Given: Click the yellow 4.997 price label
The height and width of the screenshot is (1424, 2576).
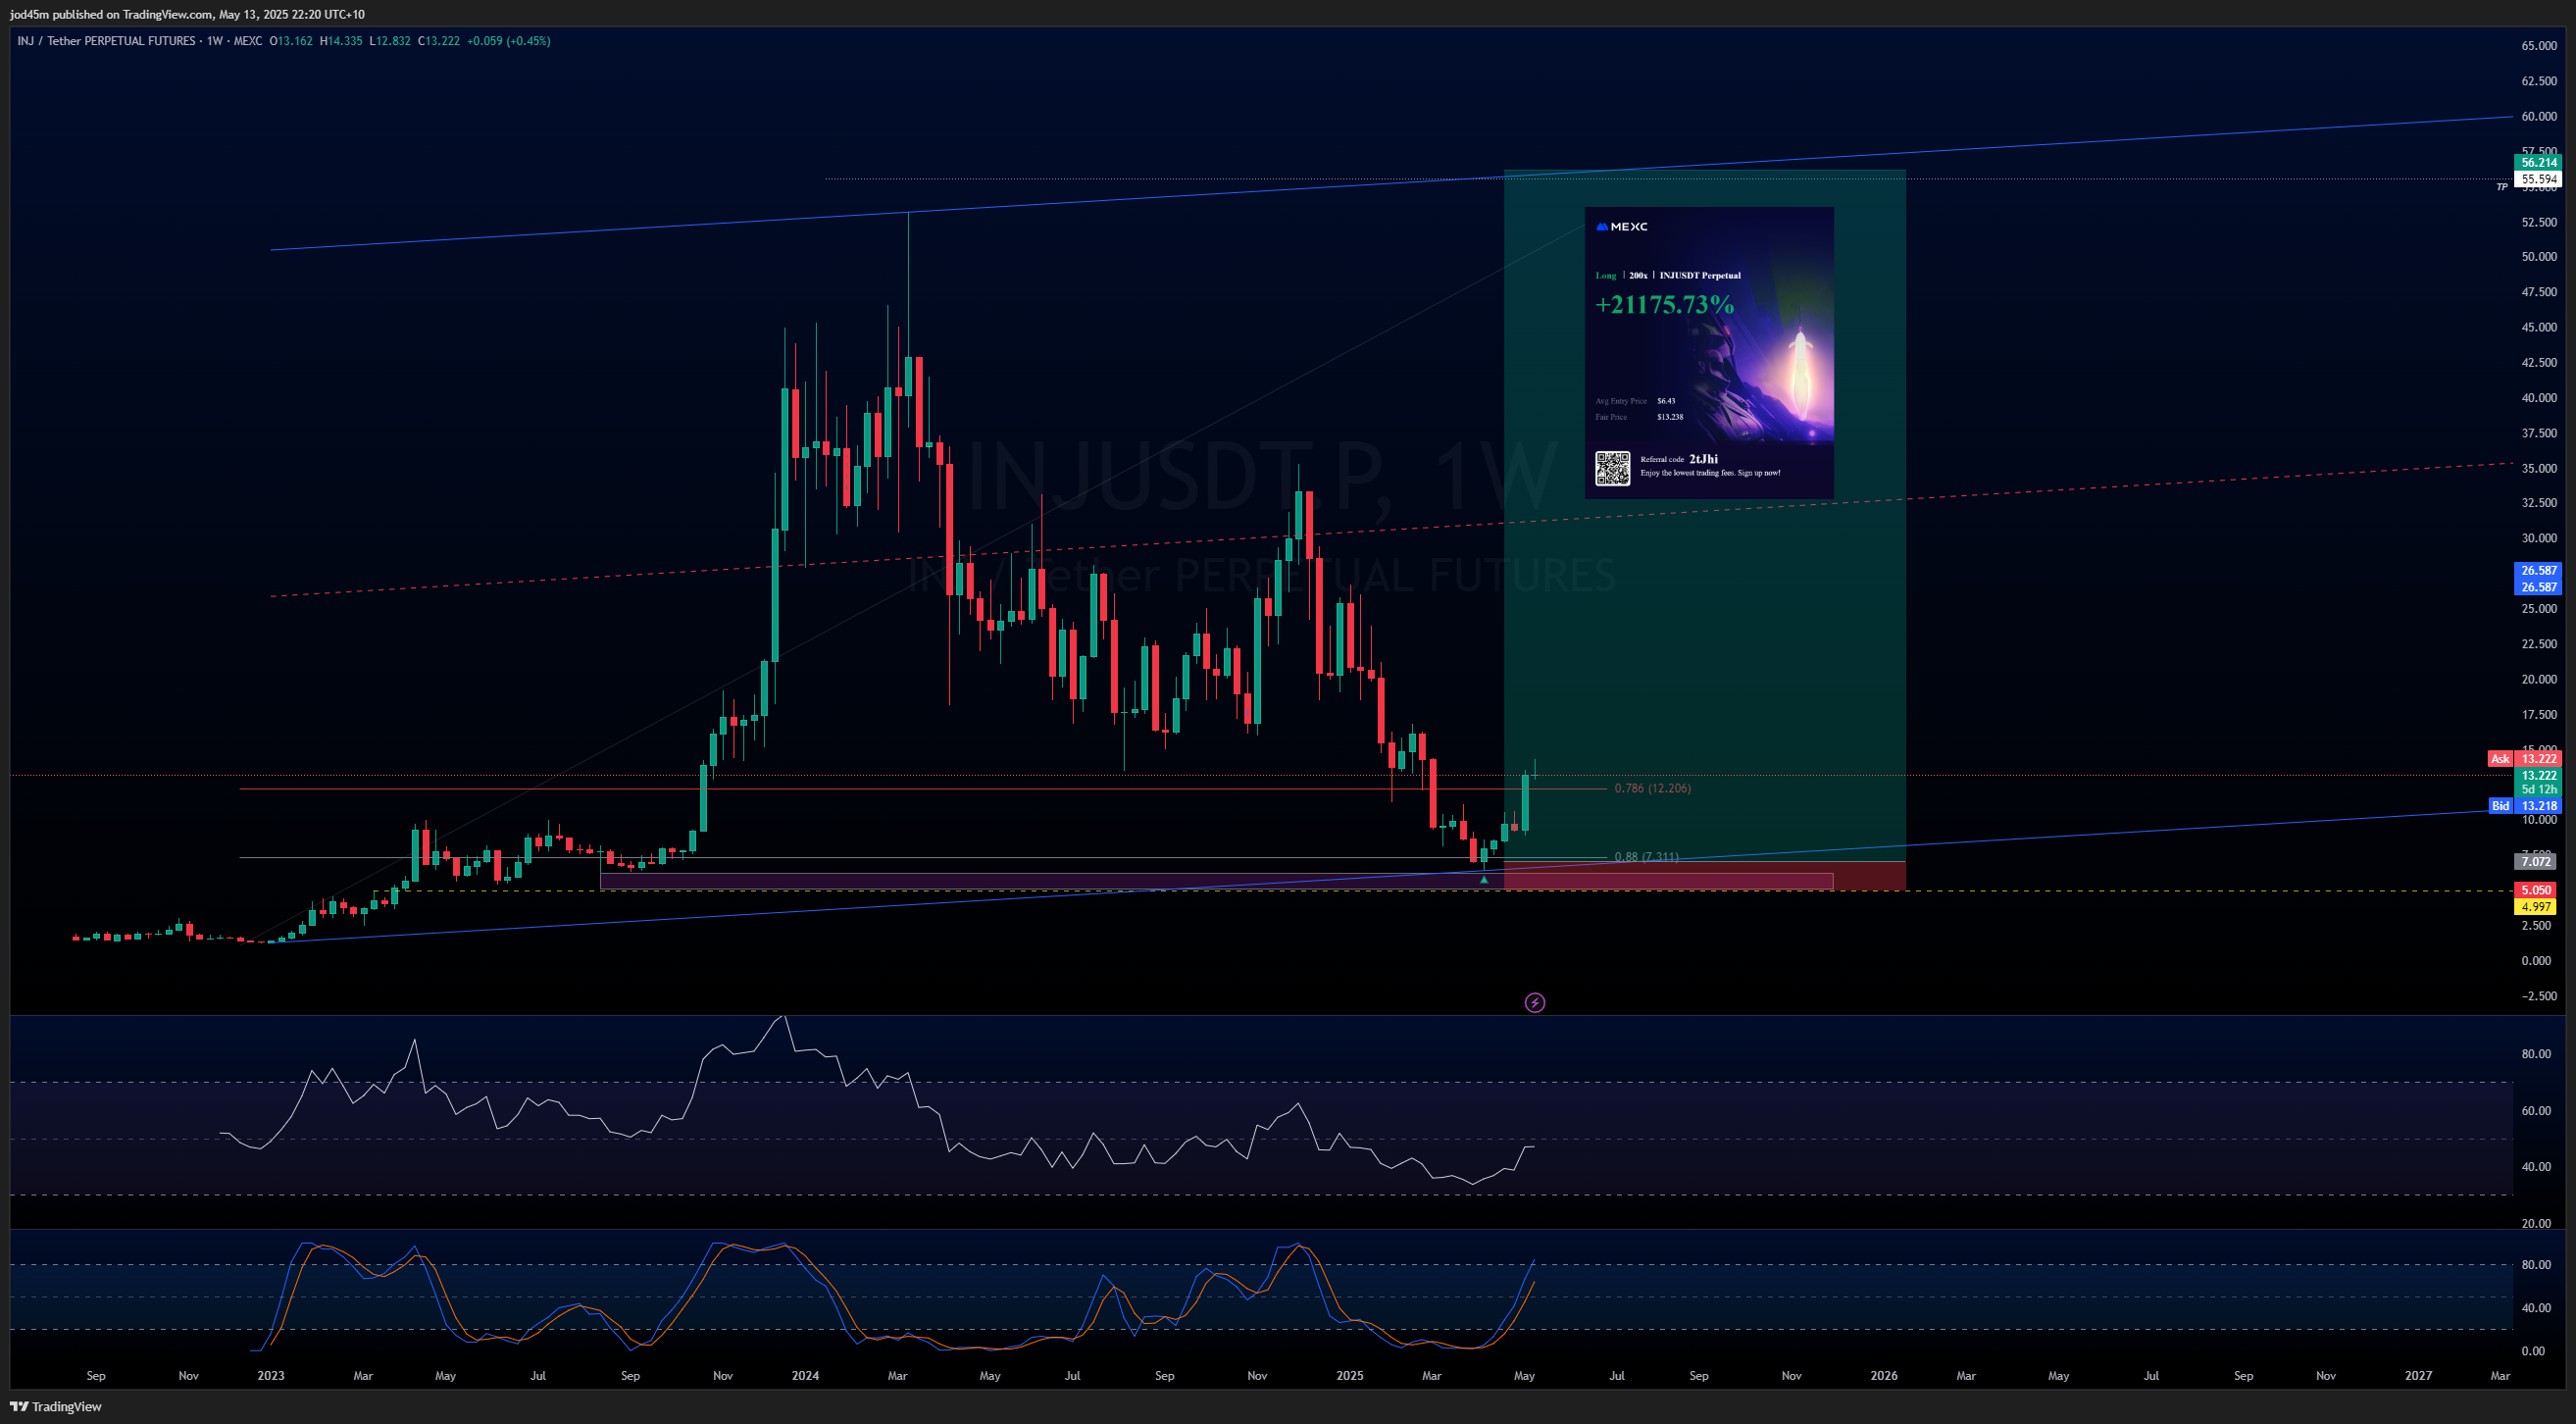Looking at the screenshot, I should coord(2536,906).
